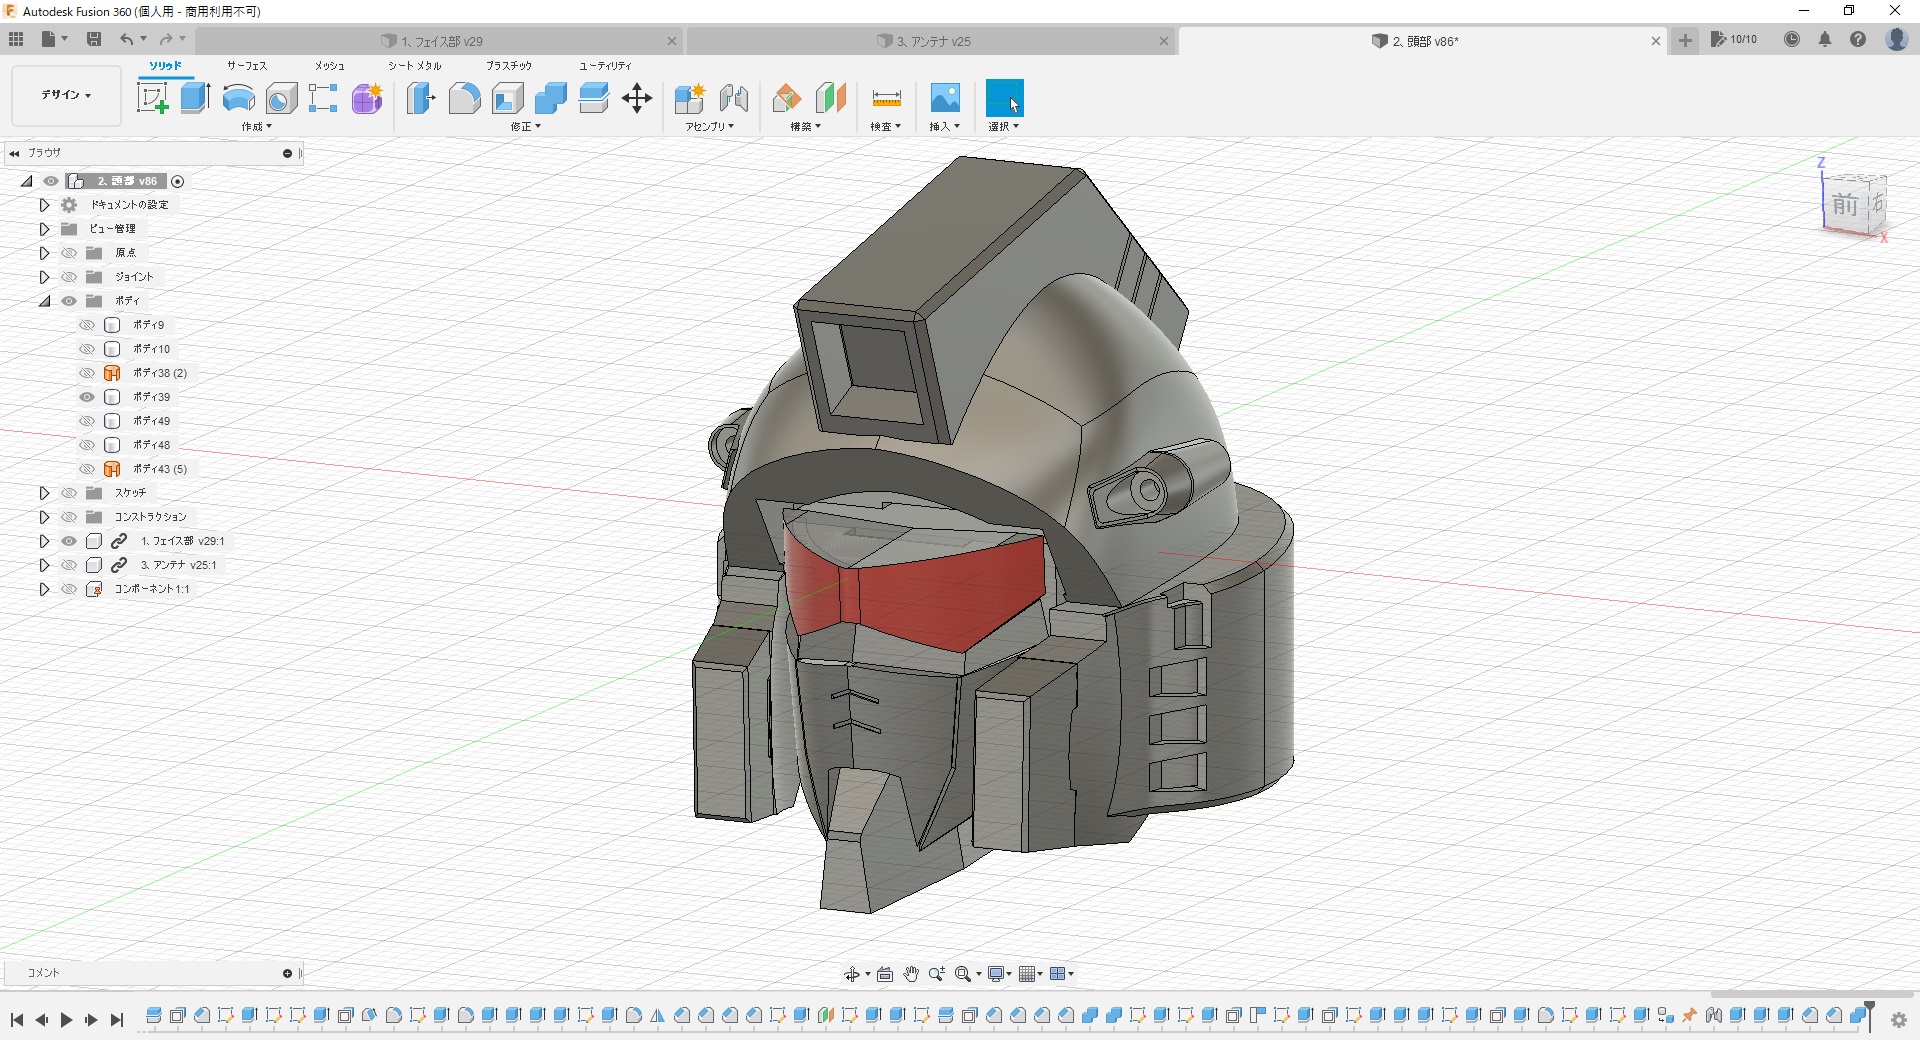Open the Insert image icon
Viewport: 1920px width, 1040px height.
point(944,98)
